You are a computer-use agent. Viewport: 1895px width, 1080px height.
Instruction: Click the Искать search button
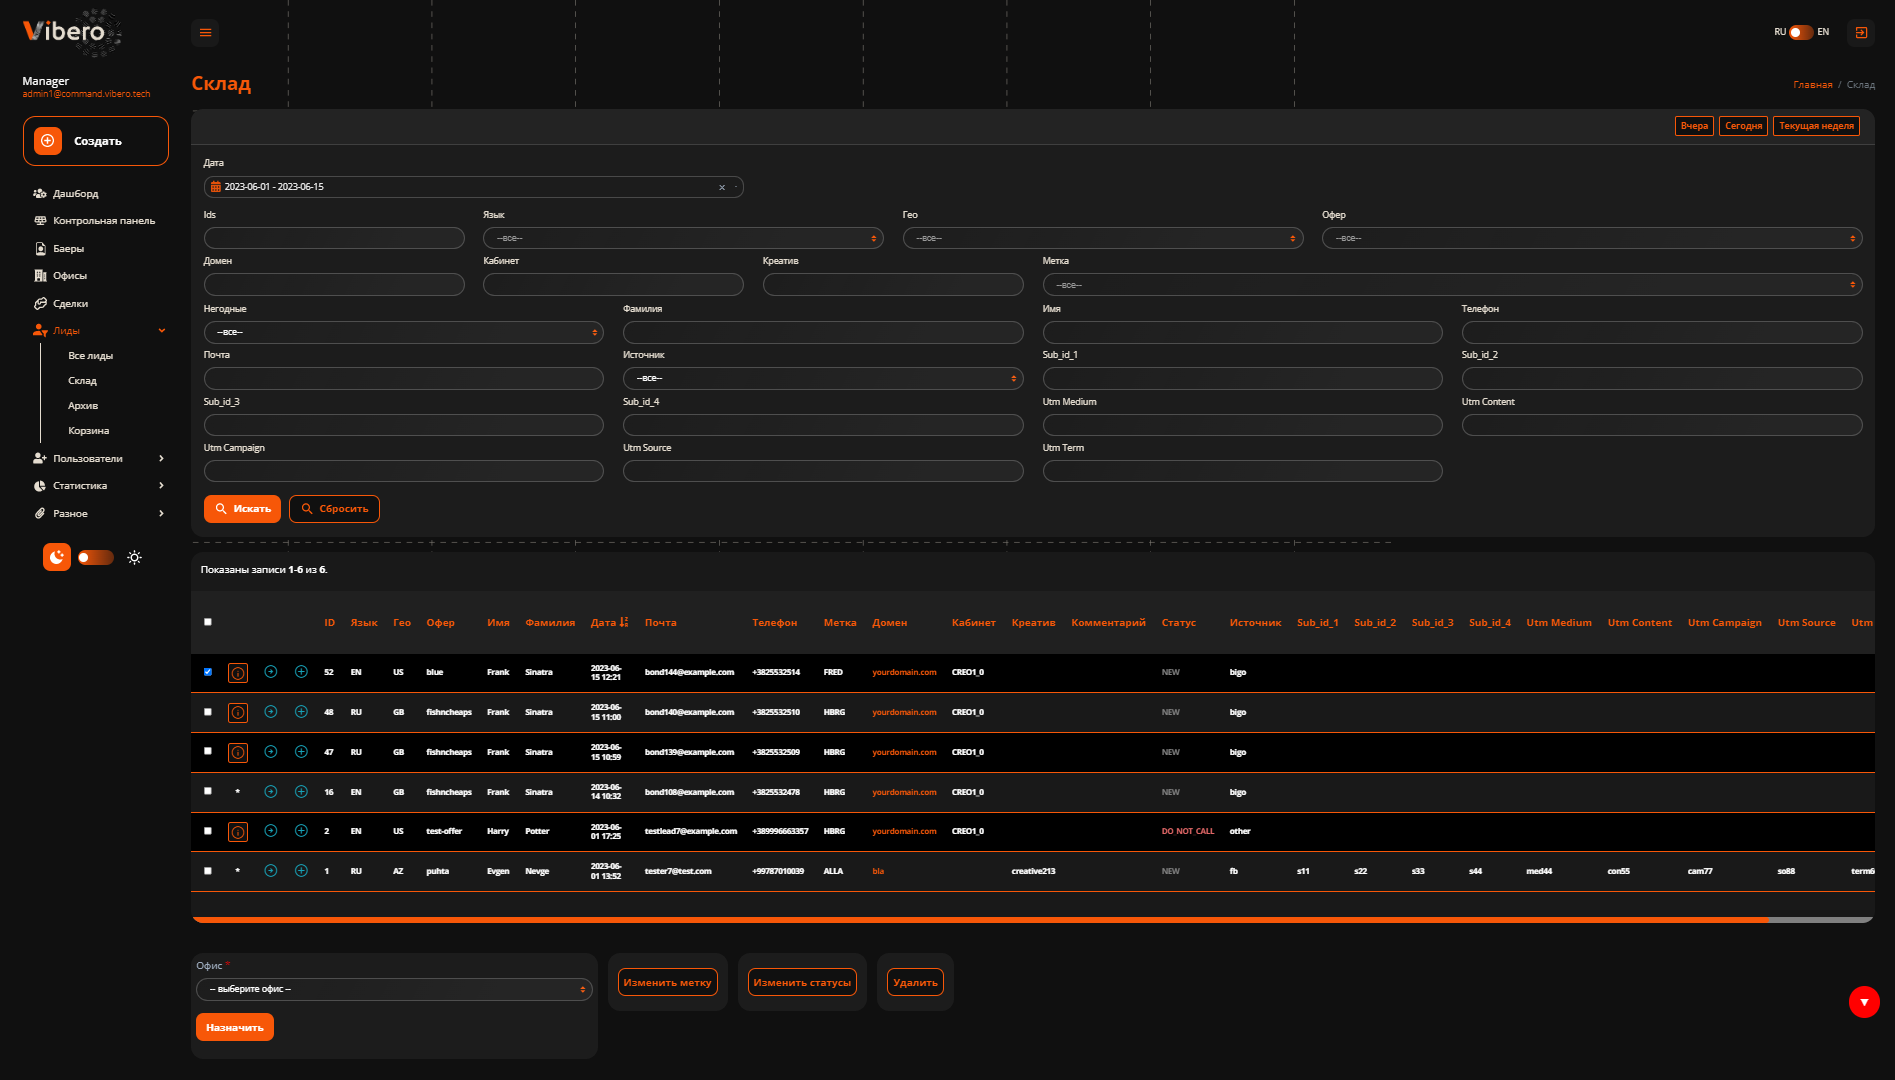tap(242, 509)
